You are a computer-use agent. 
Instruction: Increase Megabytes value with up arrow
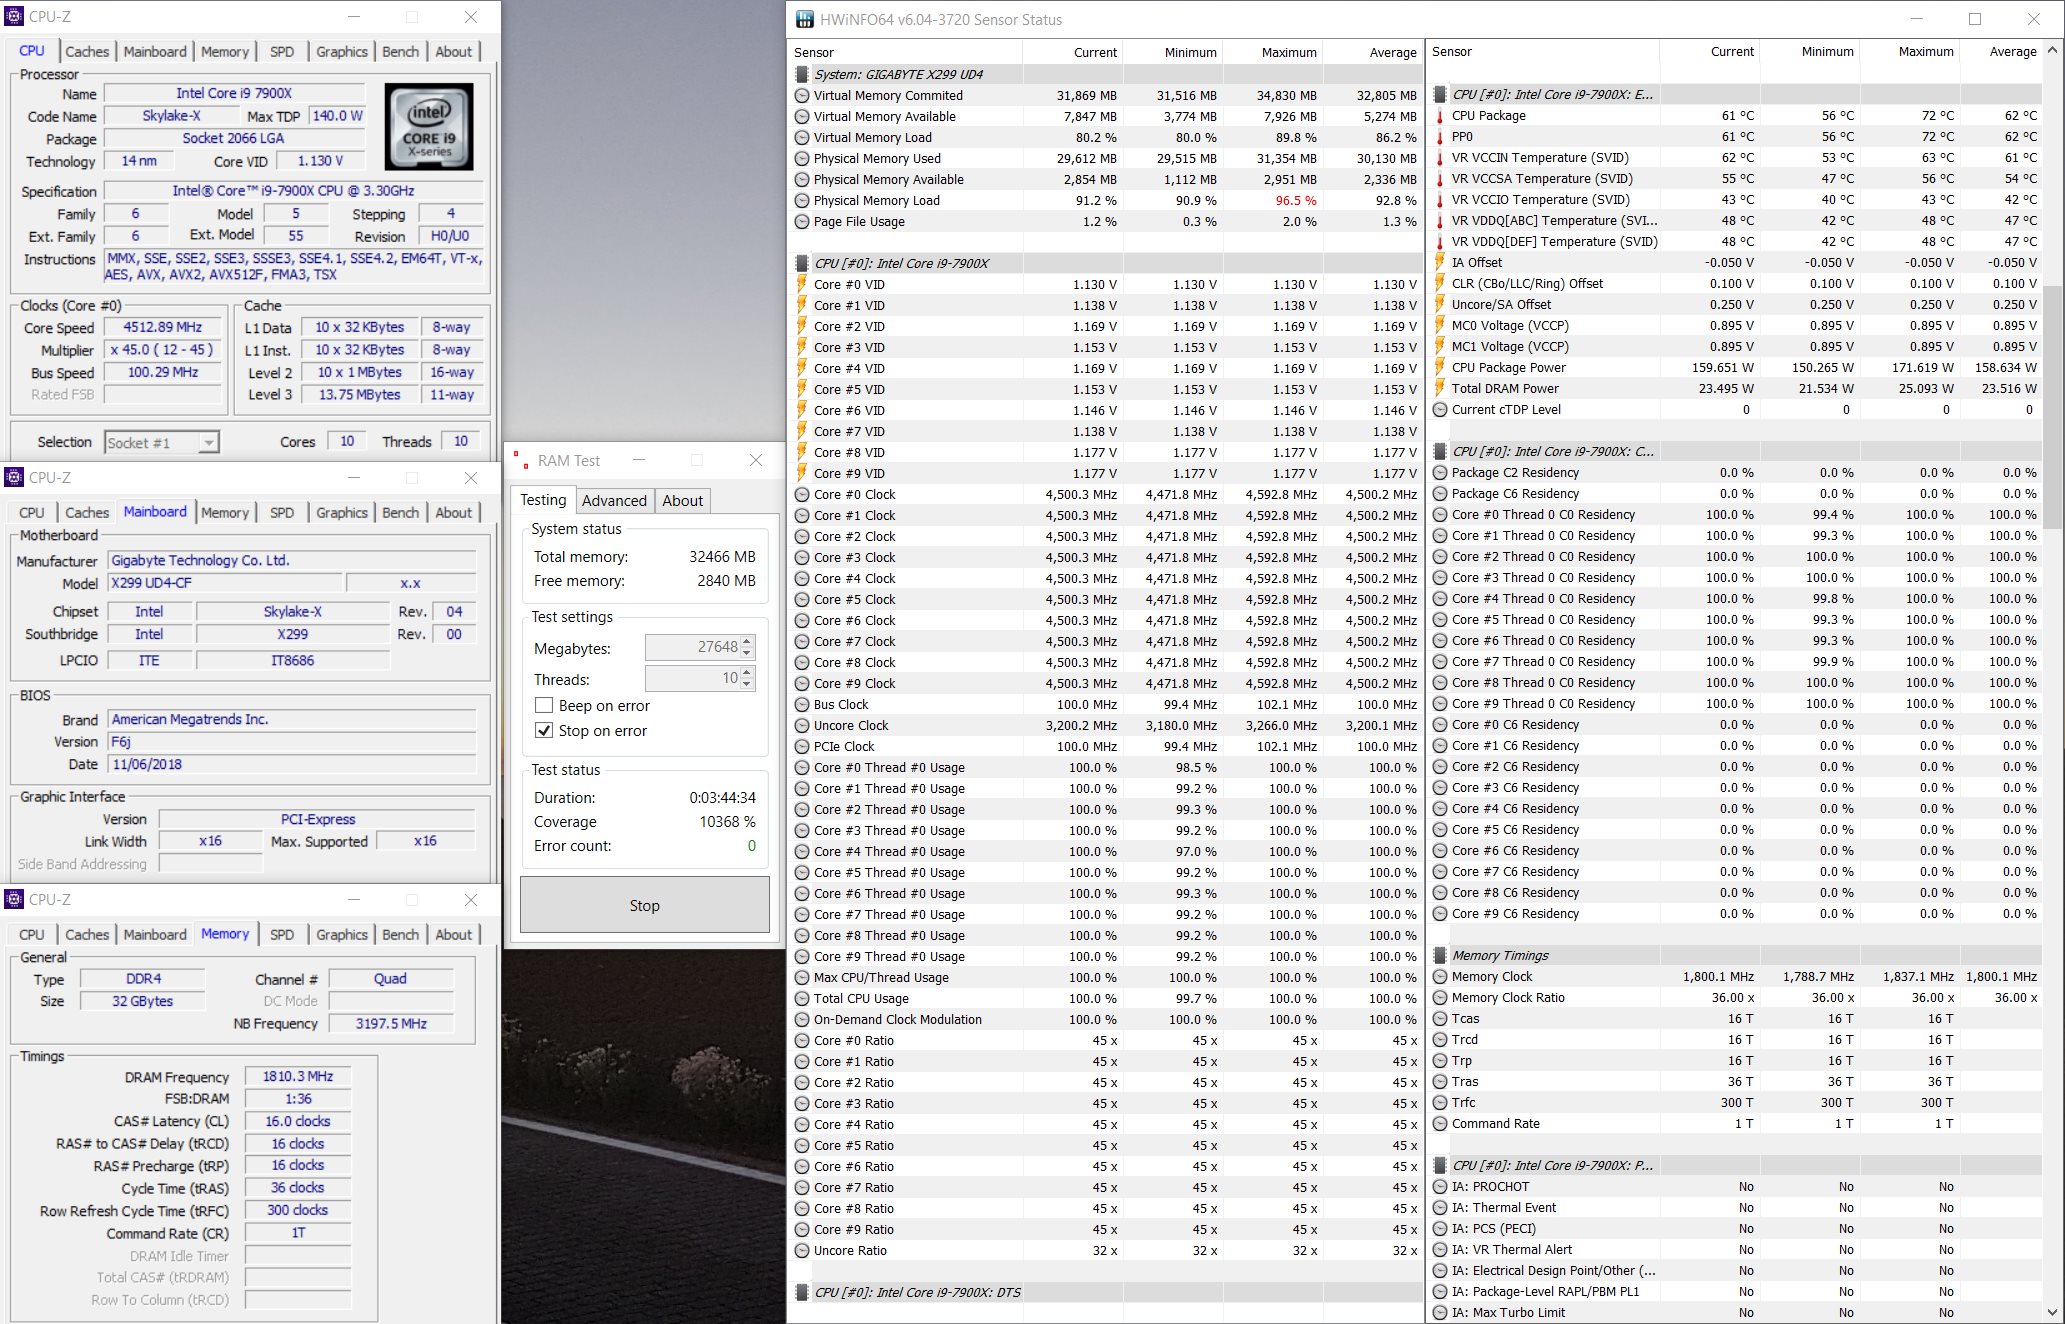pos(748,642)
